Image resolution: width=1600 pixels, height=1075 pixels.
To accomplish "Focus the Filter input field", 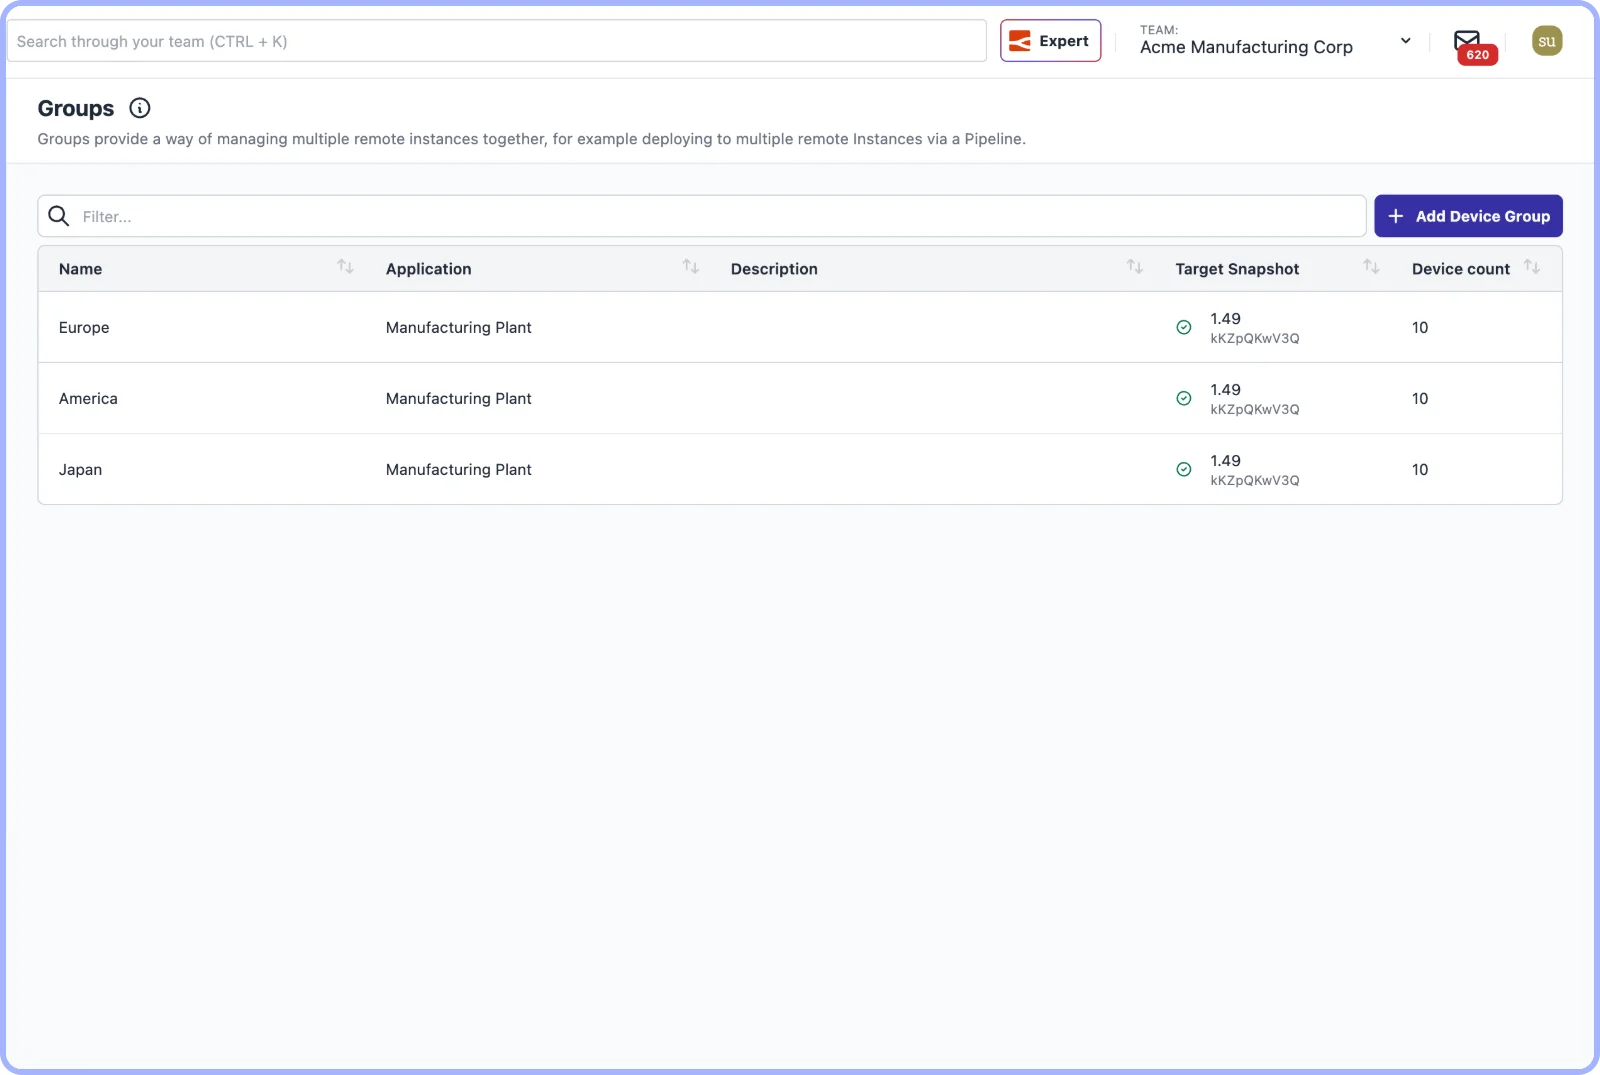I will (x=702, y=216).
